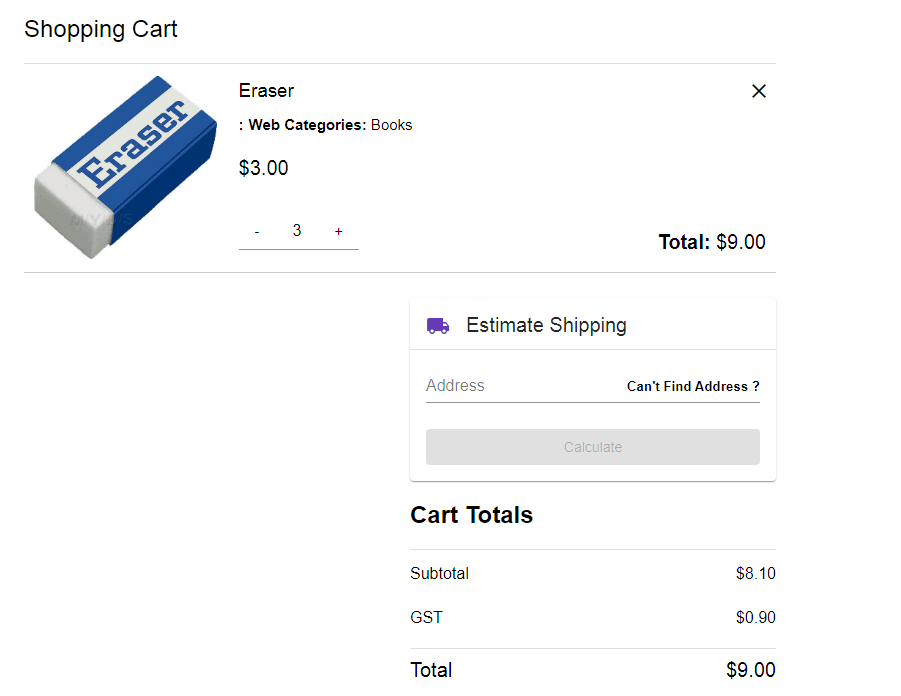The image size is (901, 696).
Task: Click the purple shipping truck icon
Action: click(x=438, y=326)
